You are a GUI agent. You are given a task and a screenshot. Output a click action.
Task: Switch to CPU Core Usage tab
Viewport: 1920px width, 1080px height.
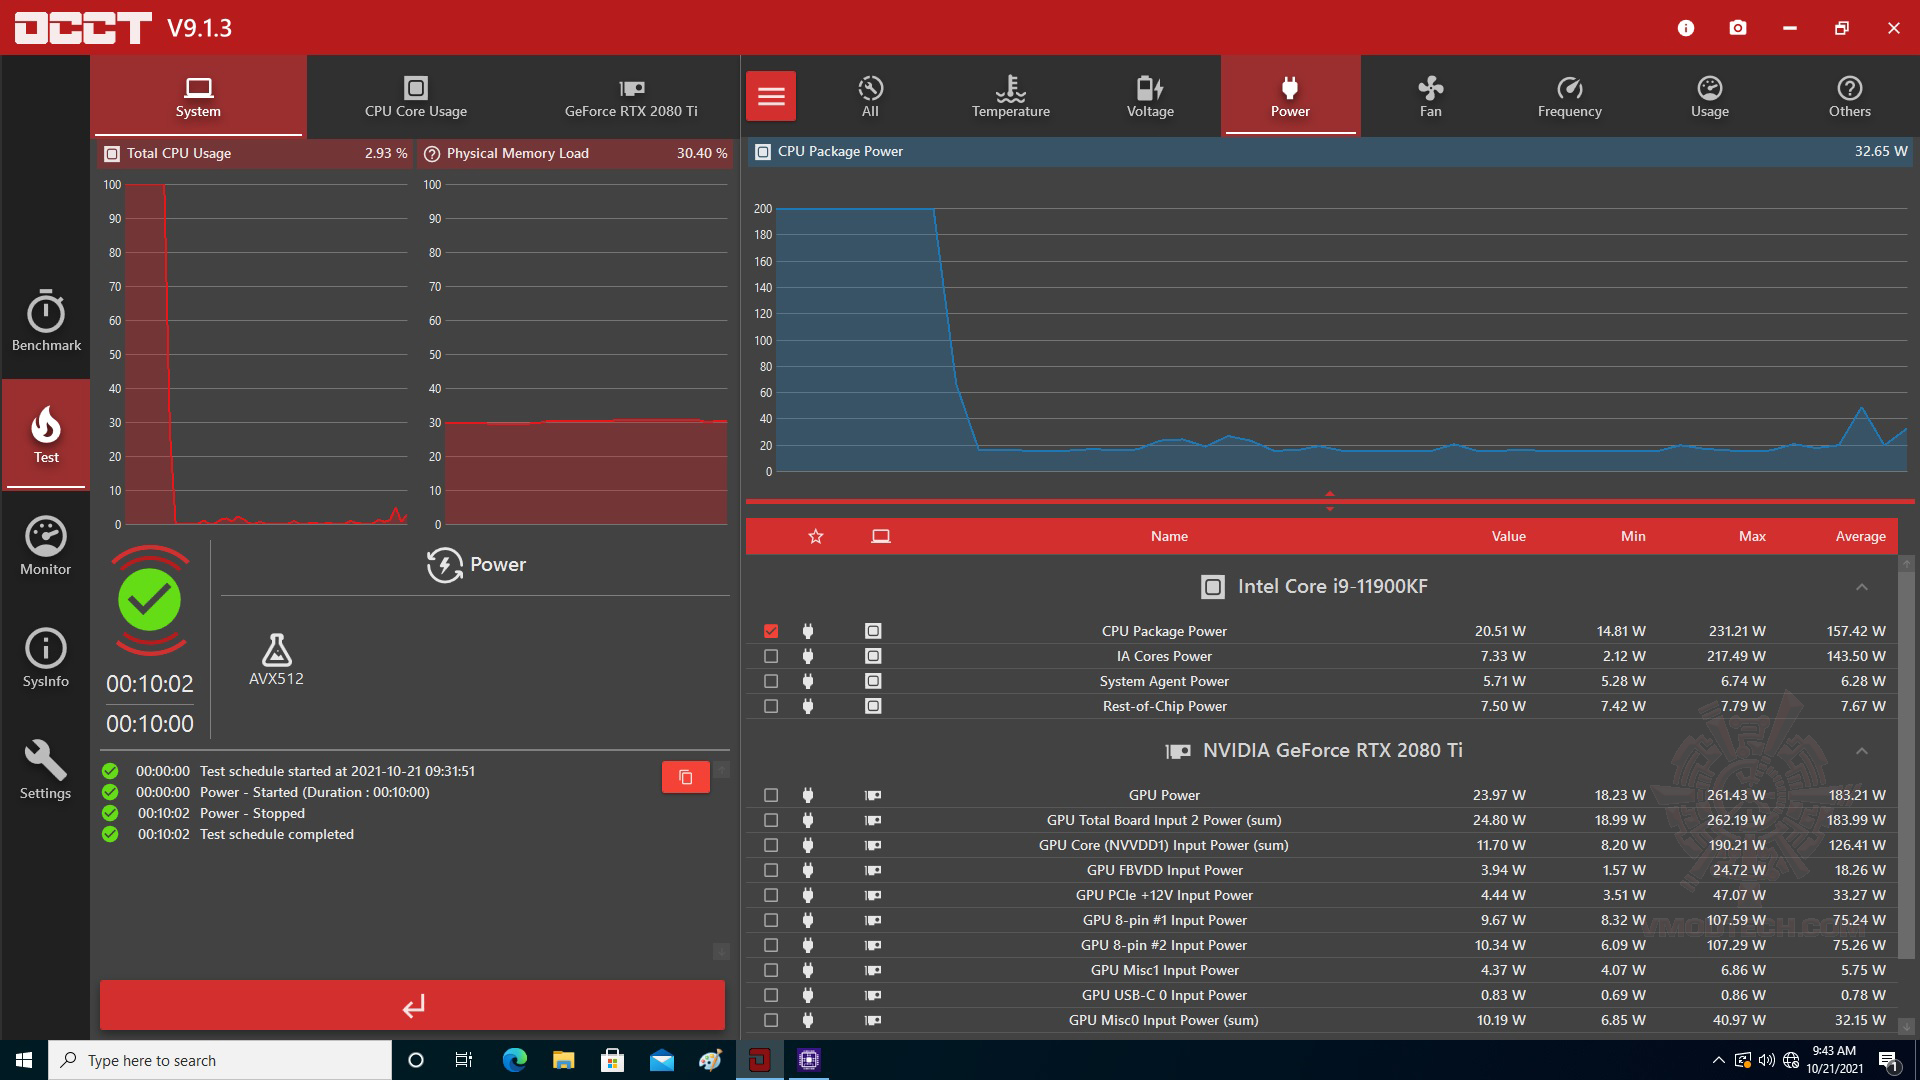click(415, 96)
